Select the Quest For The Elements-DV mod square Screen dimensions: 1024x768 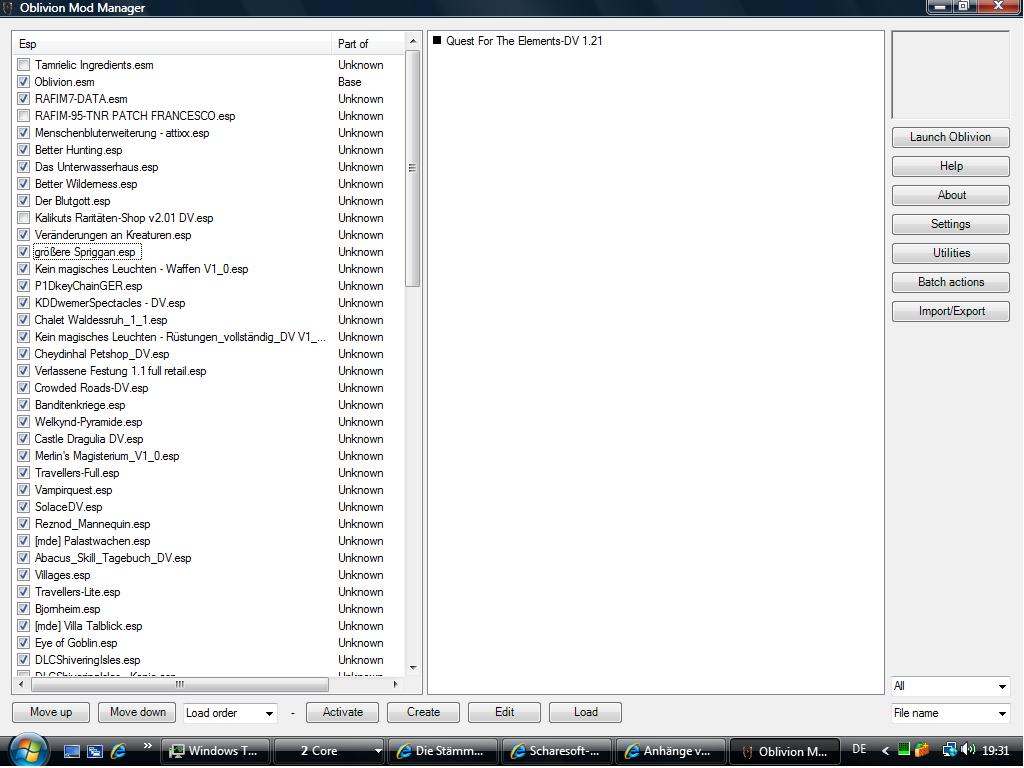click(437, 41)
